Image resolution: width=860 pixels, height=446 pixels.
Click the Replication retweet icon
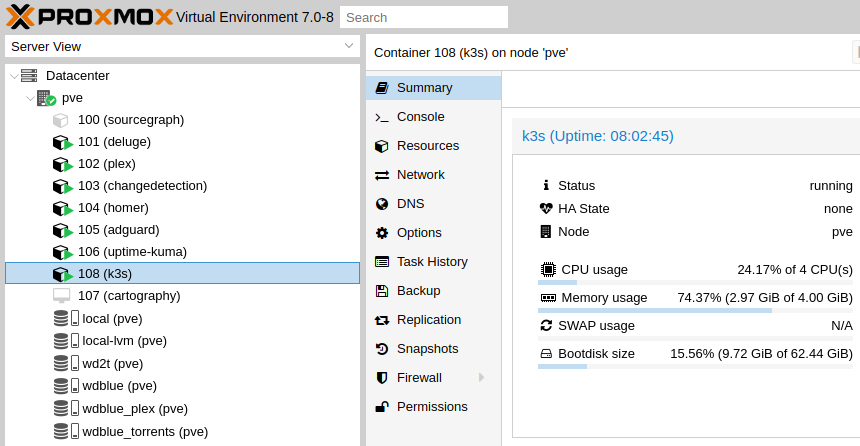pyautogui.click(x=382, y=320)
